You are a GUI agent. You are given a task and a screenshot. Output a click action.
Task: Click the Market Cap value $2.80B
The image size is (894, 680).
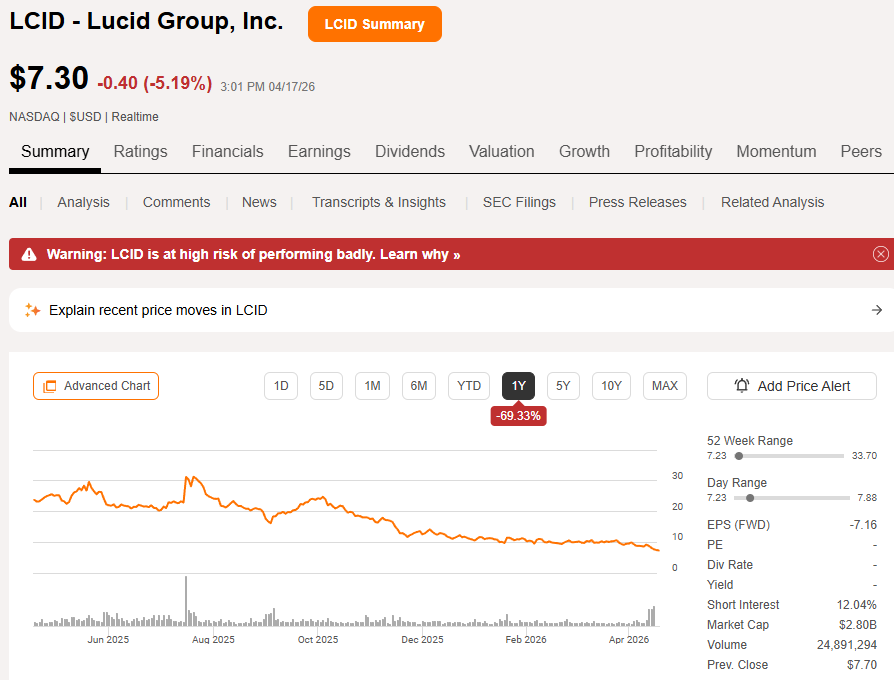(x=858, y=625)
